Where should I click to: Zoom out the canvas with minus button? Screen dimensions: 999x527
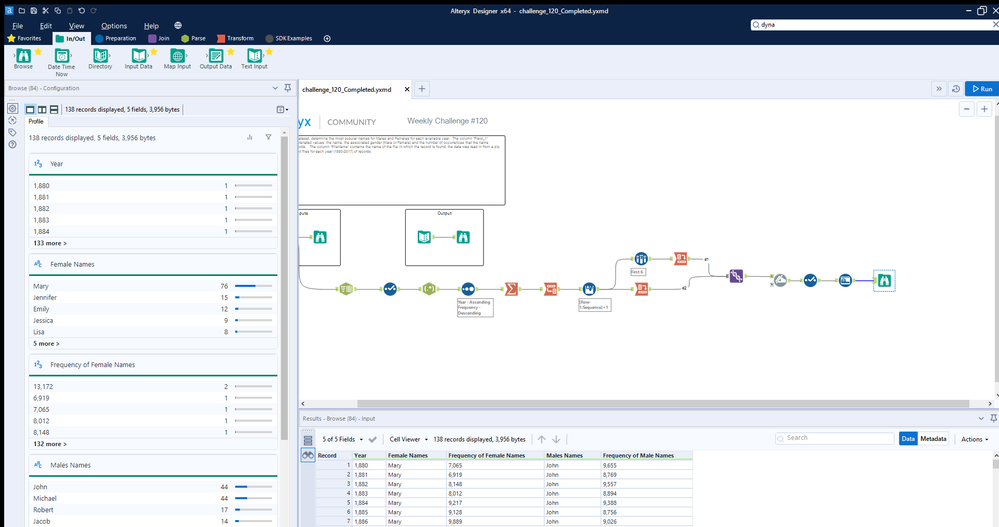point(967,109)
